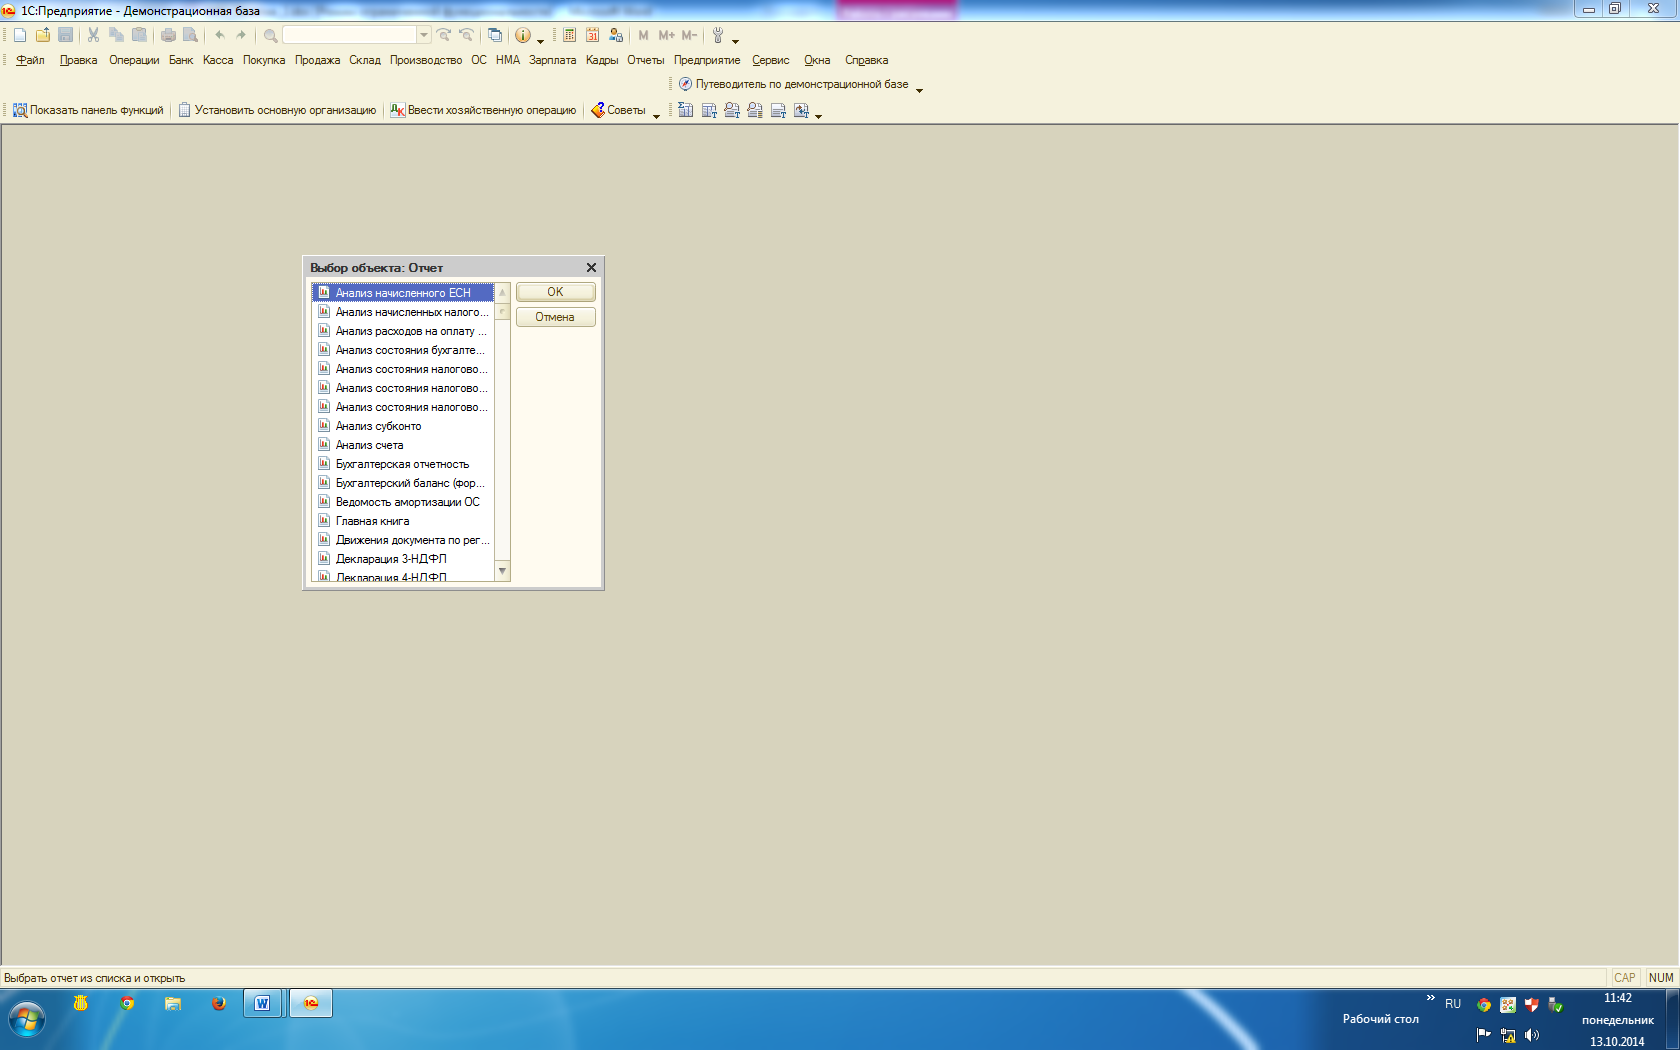Open the Calendar toolbar icon

pos(592,35)
